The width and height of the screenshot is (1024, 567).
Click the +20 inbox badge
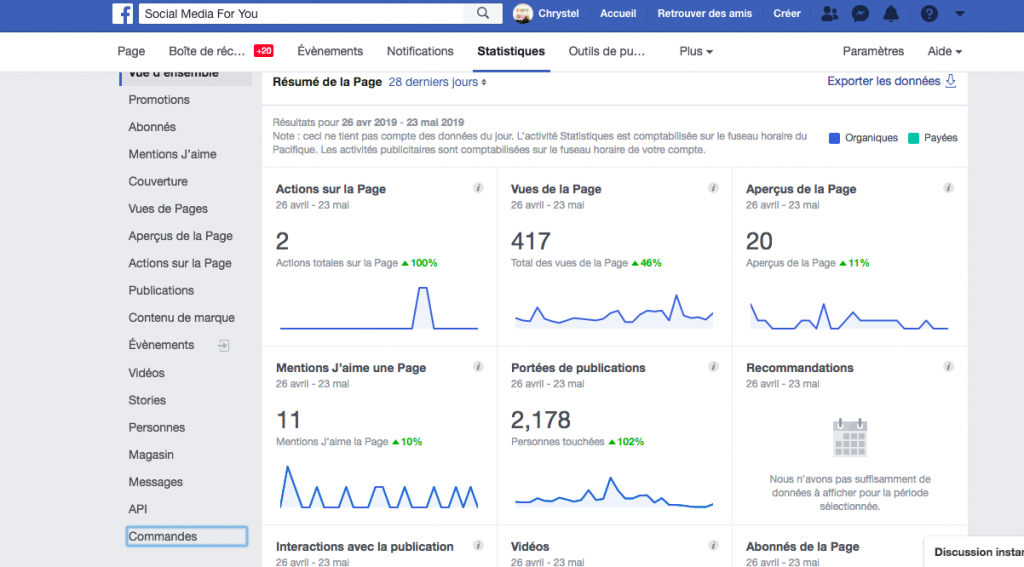tap(264, 51)
